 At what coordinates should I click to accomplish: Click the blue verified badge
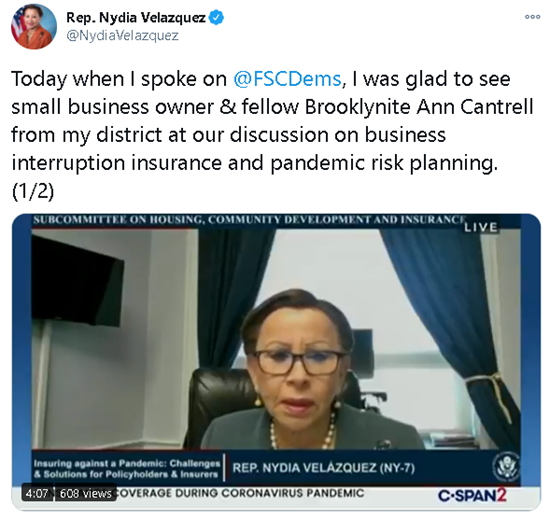click(216, 17)
